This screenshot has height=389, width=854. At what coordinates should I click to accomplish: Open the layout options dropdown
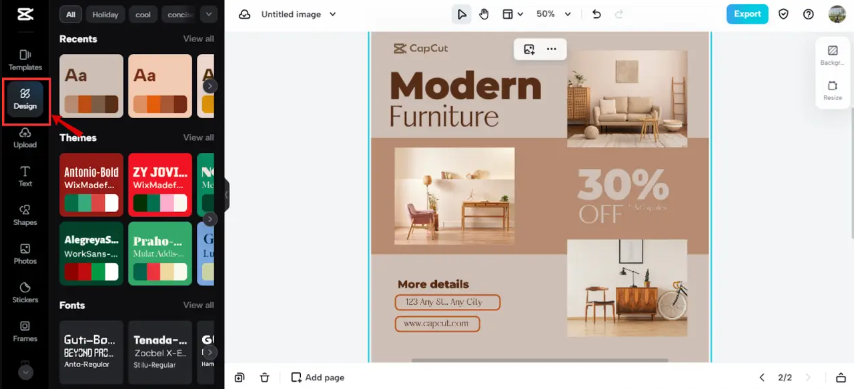(513, 15)
